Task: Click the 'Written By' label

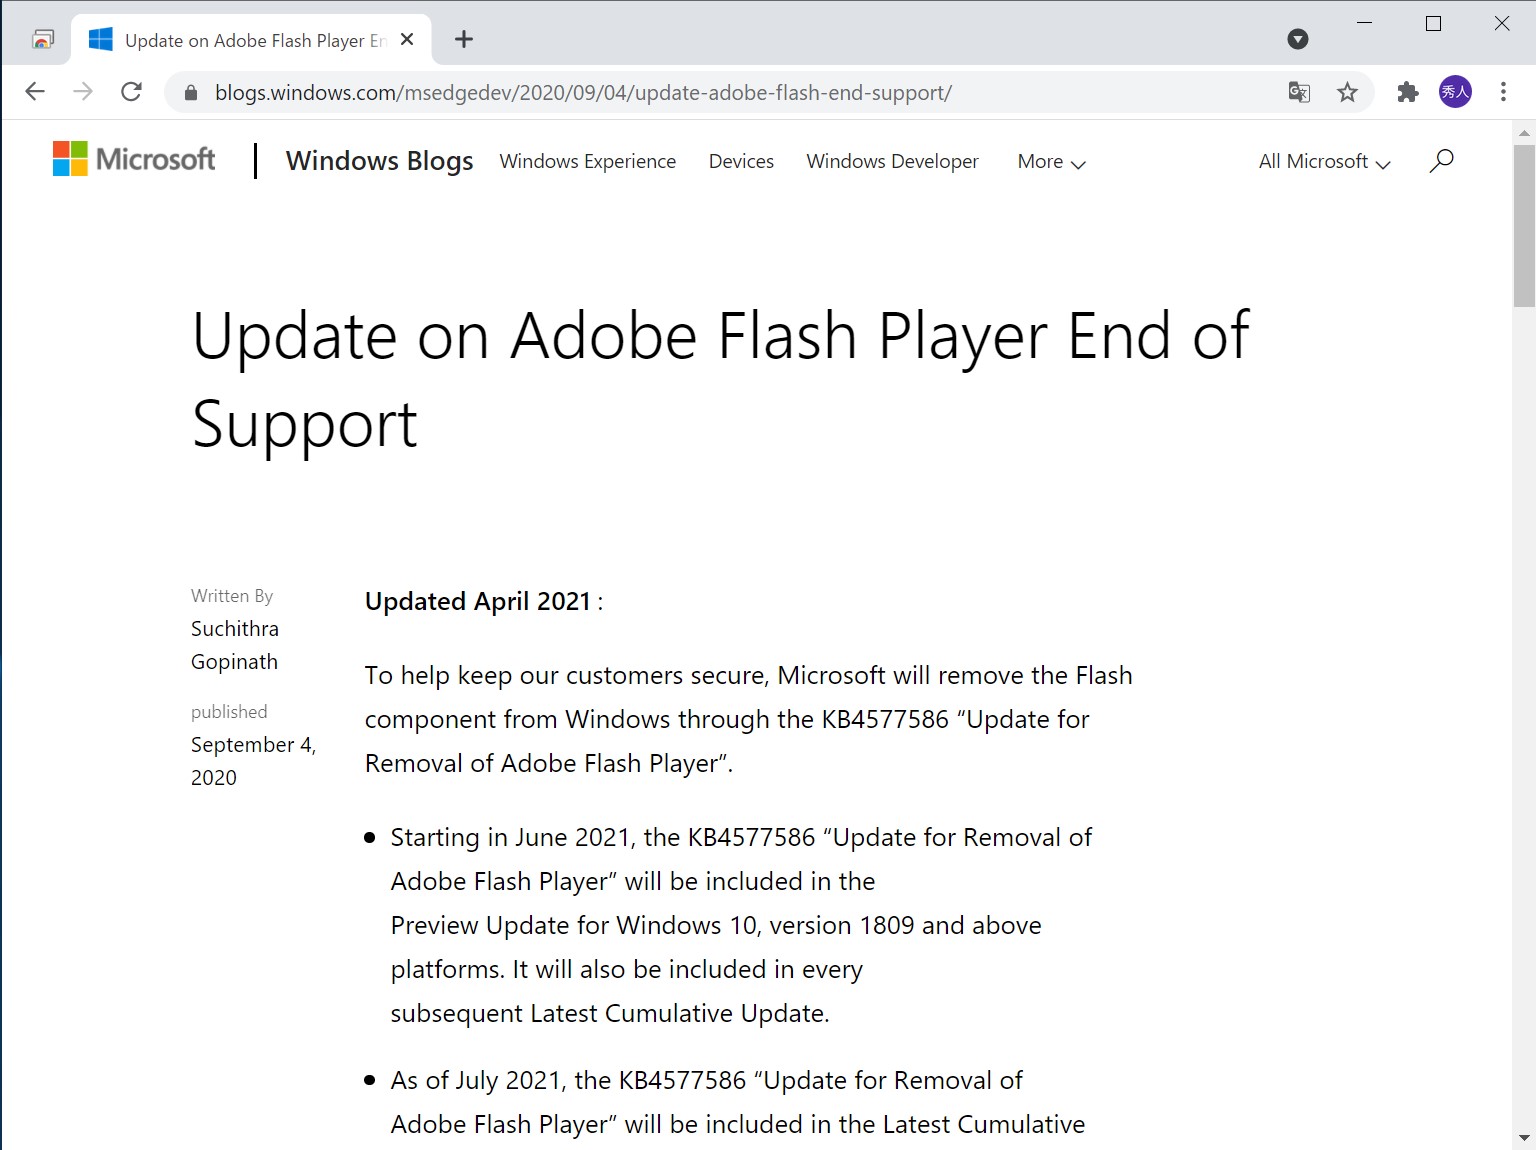Action: 232,596
